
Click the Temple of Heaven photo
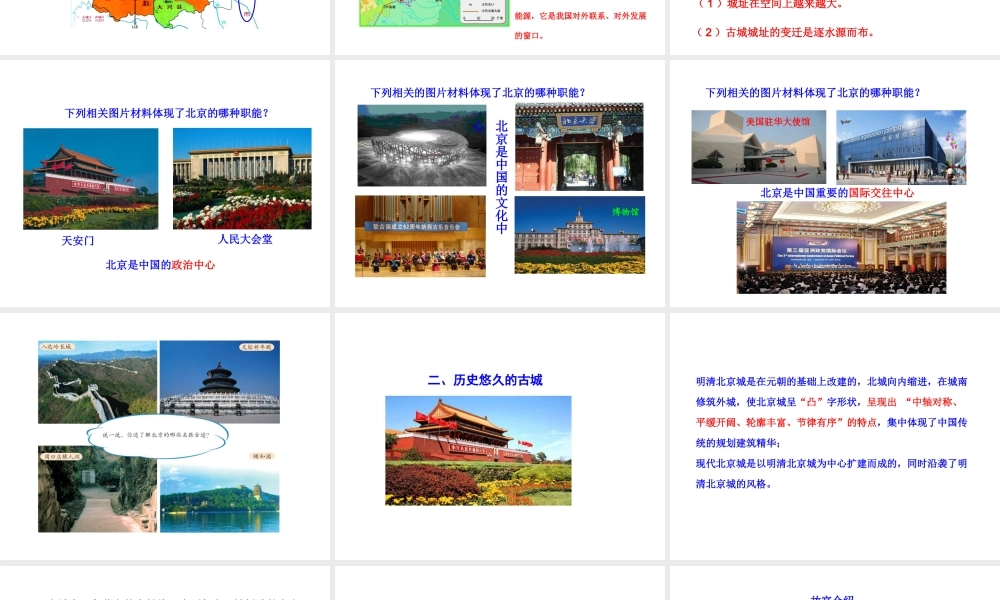(219, 382)
